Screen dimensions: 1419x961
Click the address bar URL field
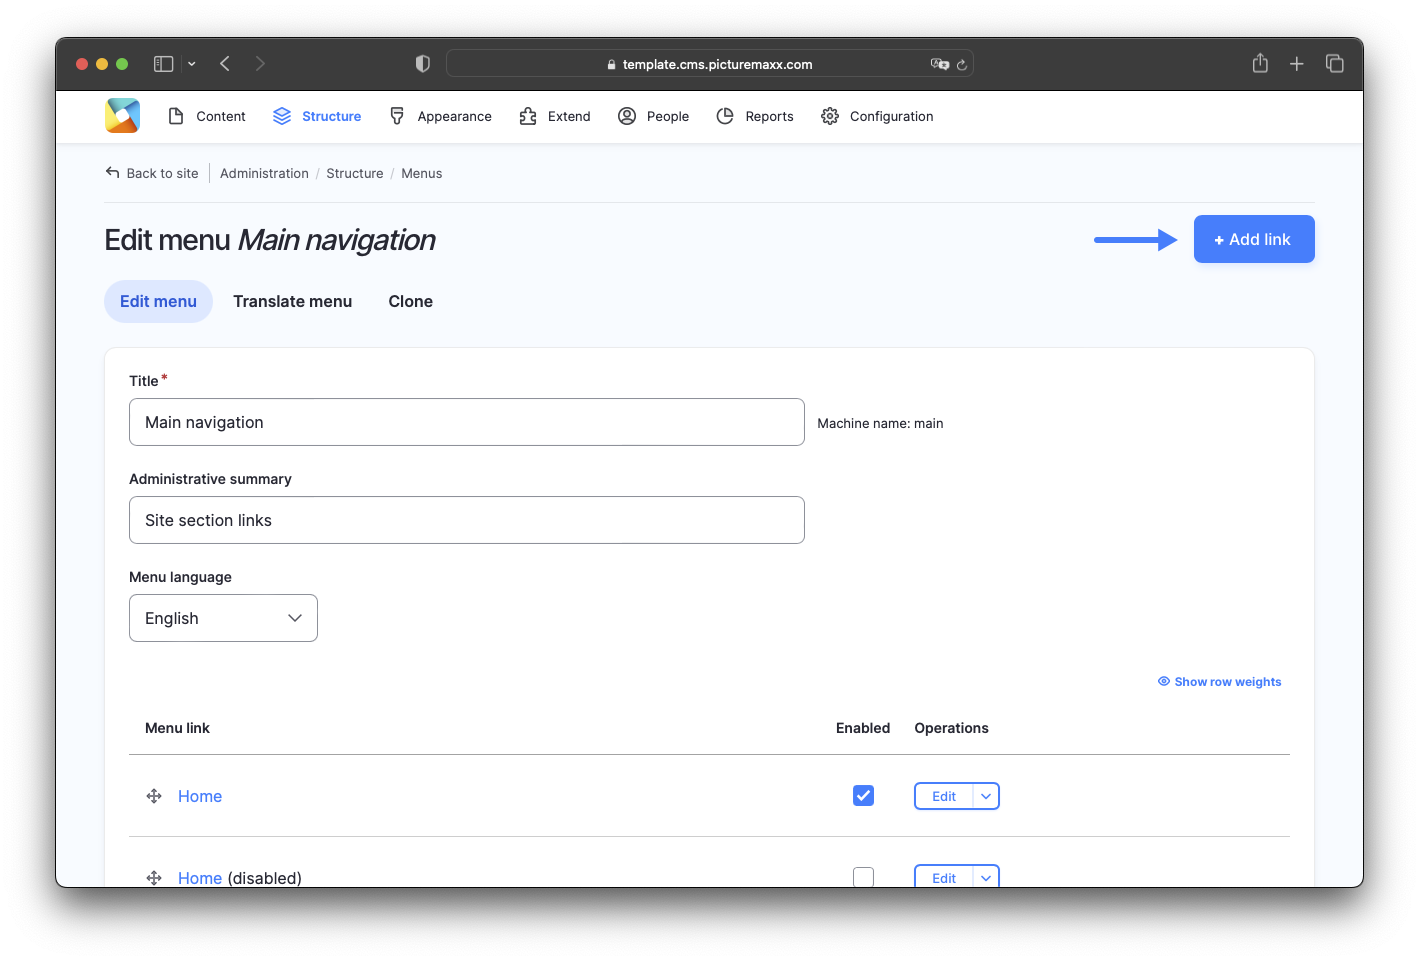[x=710, y=64]
